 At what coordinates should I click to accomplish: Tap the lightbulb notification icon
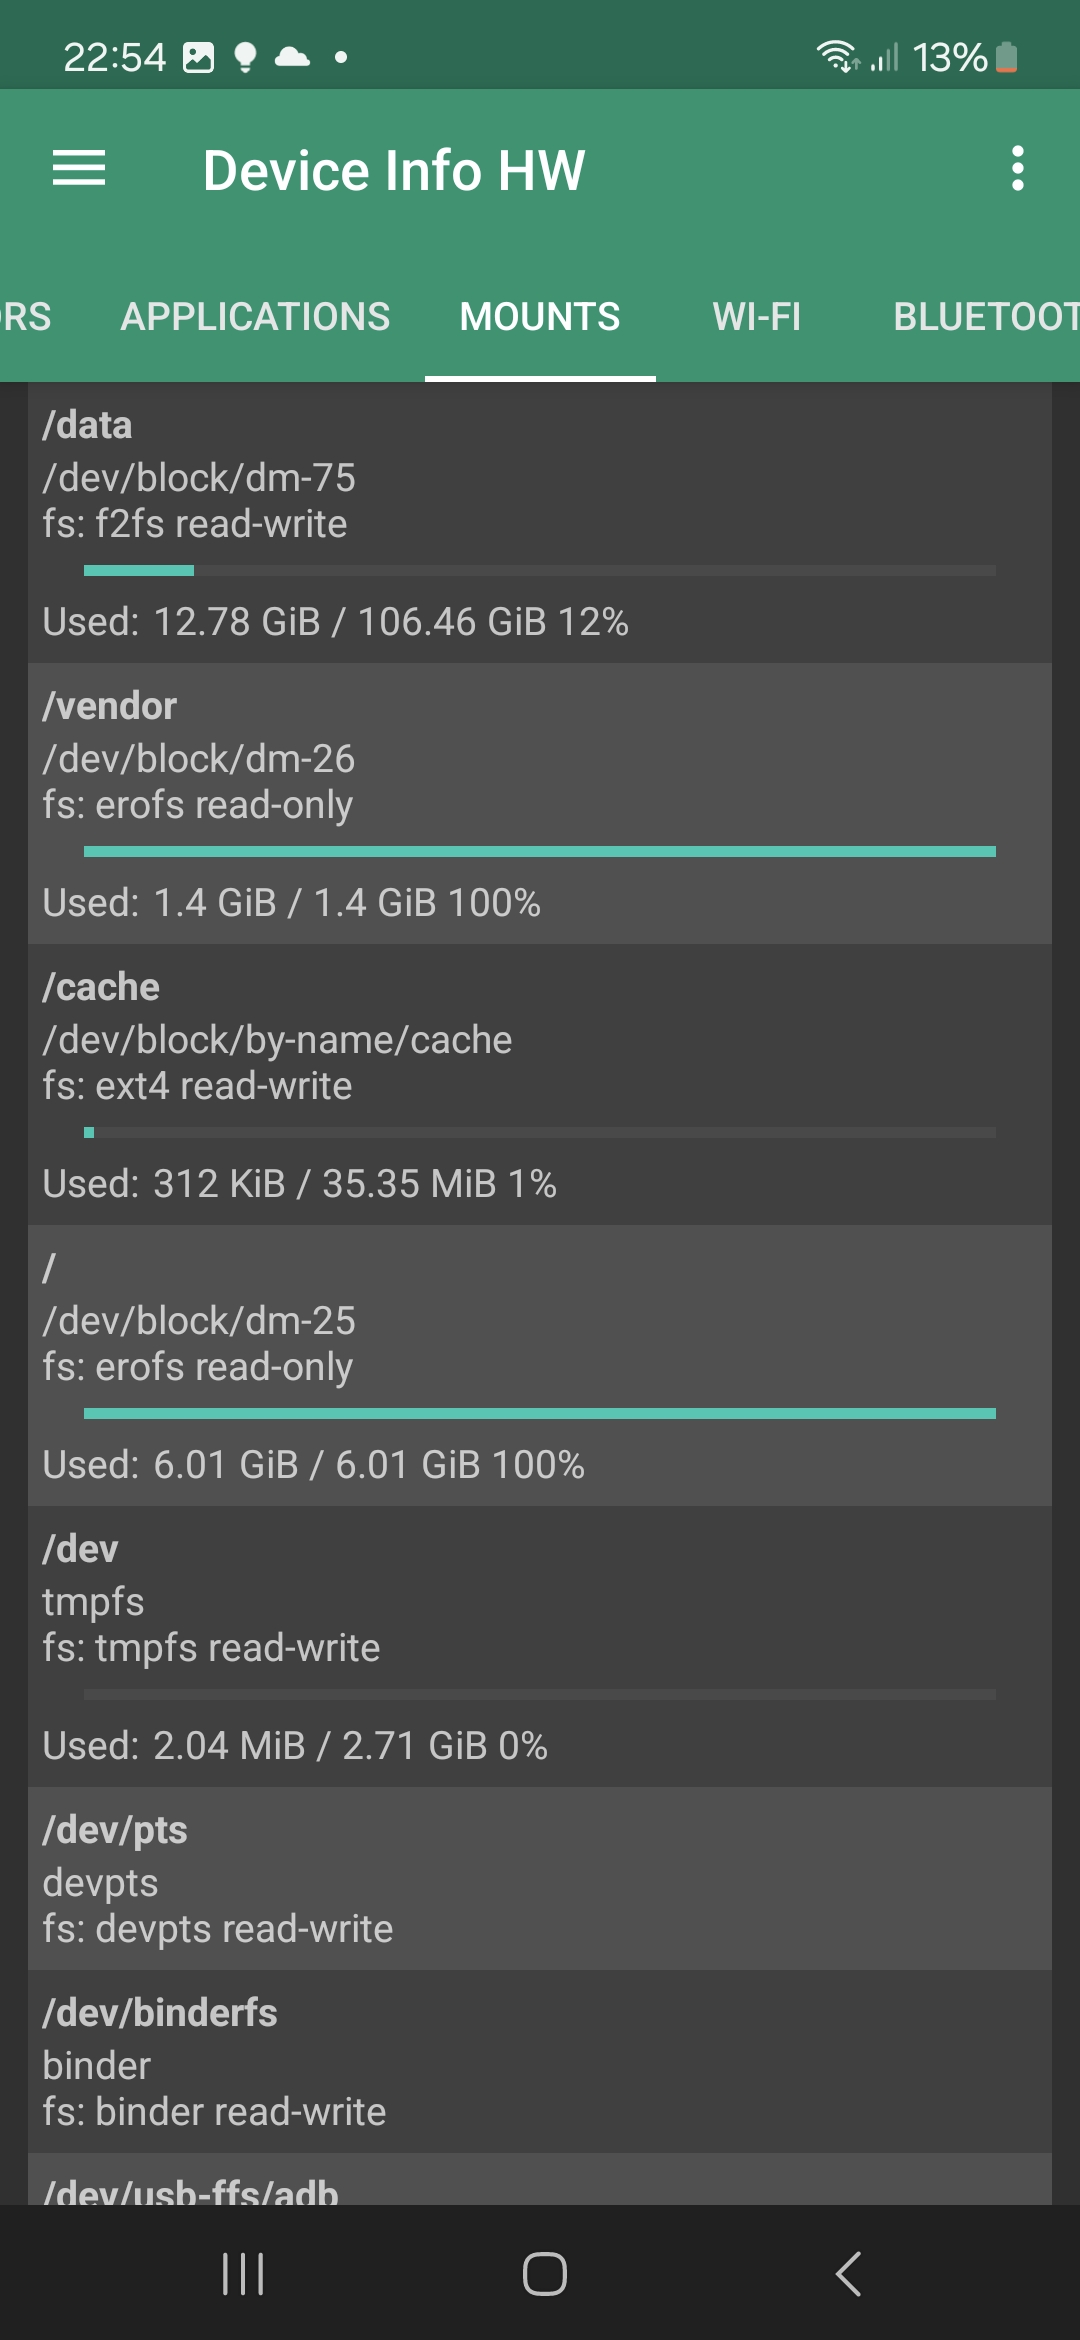point(245,58)
